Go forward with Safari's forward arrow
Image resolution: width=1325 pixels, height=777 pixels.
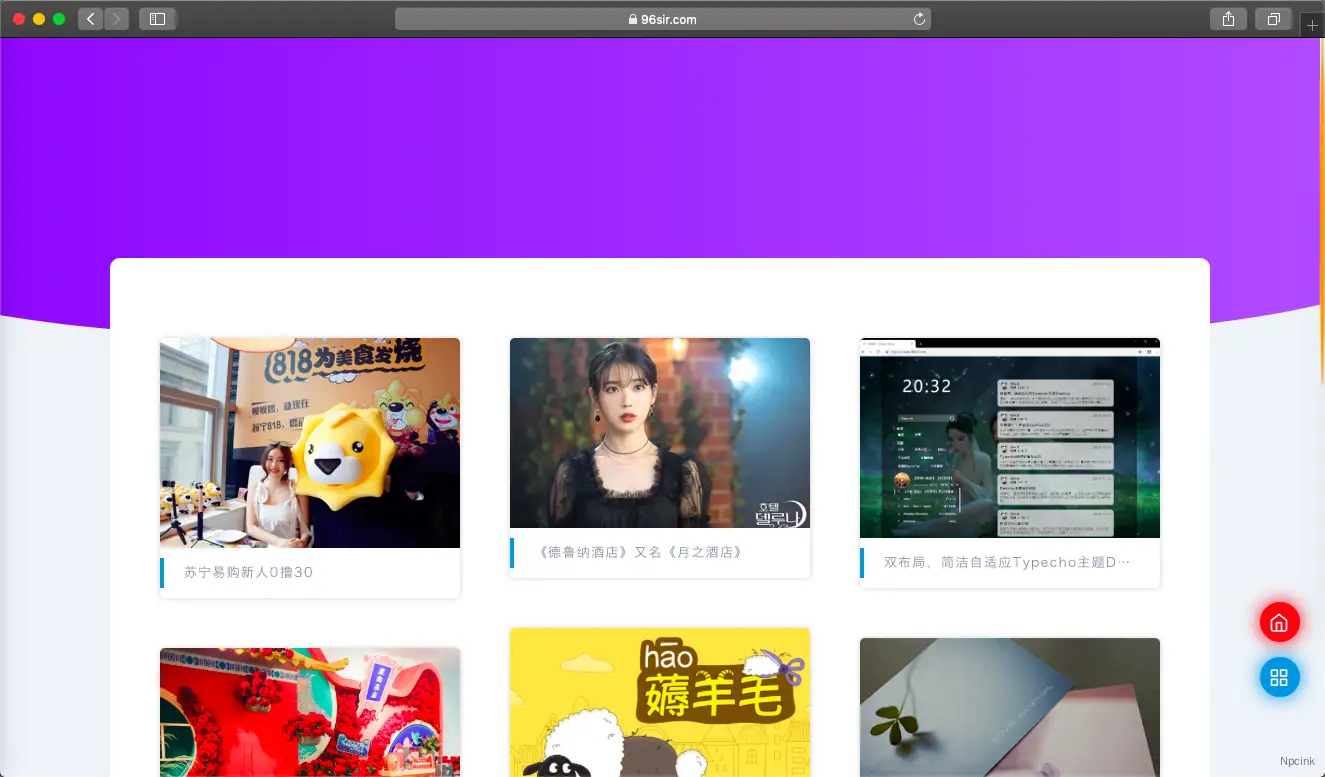coord(116,19)
